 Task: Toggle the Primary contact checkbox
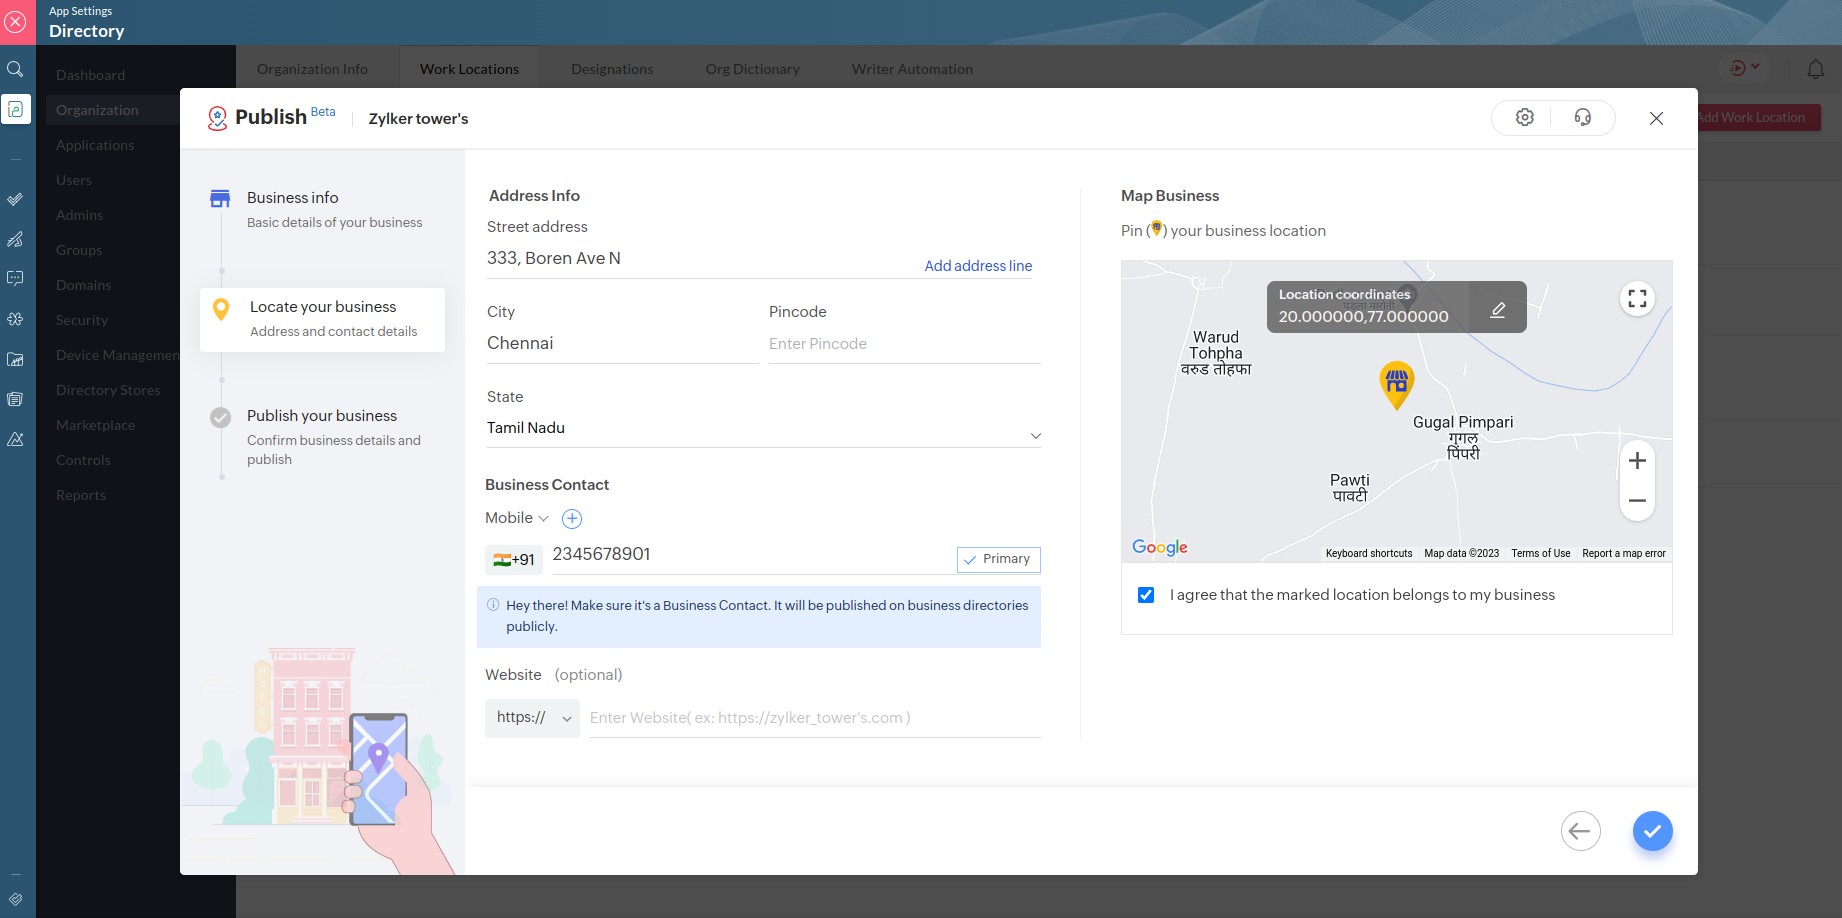998,560
